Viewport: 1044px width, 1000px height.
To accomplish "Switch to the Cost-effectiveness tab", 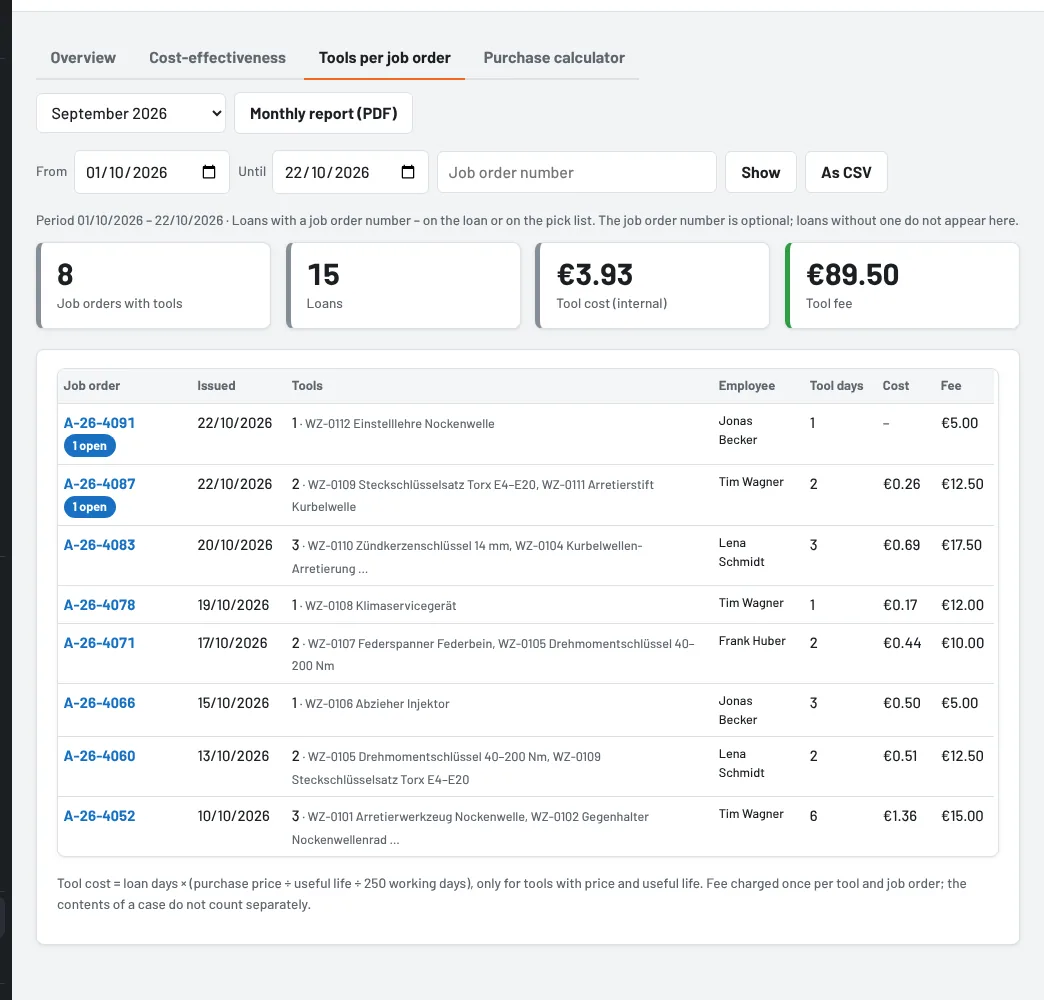I will pos(217,58).
